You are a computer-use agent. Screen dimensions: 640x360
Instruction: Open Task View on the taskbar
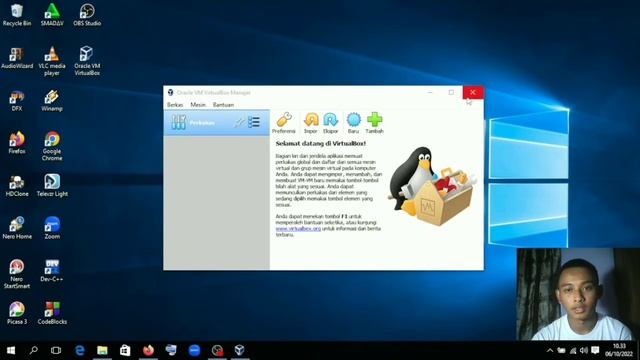click(56, 350)
